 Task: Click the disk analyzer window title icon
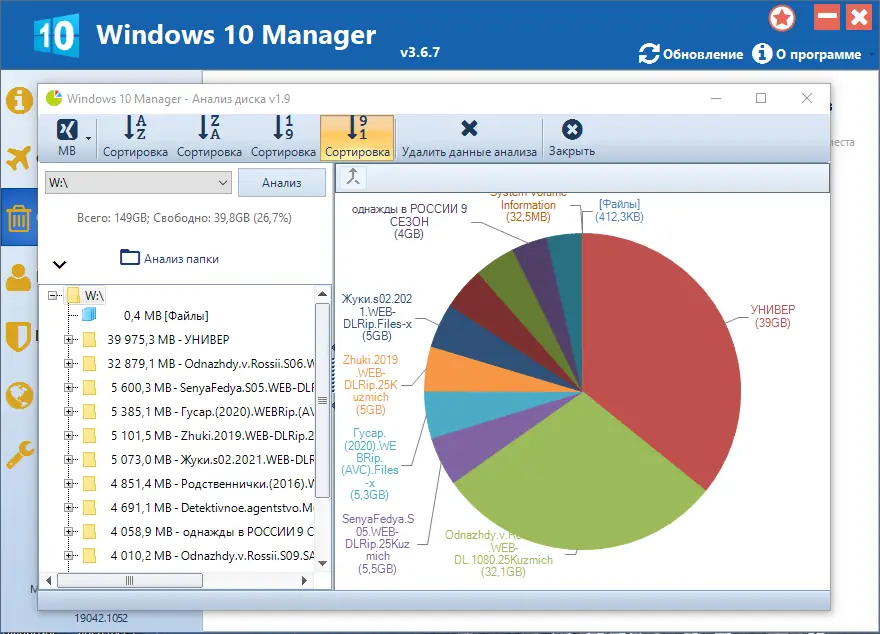(x=54, y=98)
